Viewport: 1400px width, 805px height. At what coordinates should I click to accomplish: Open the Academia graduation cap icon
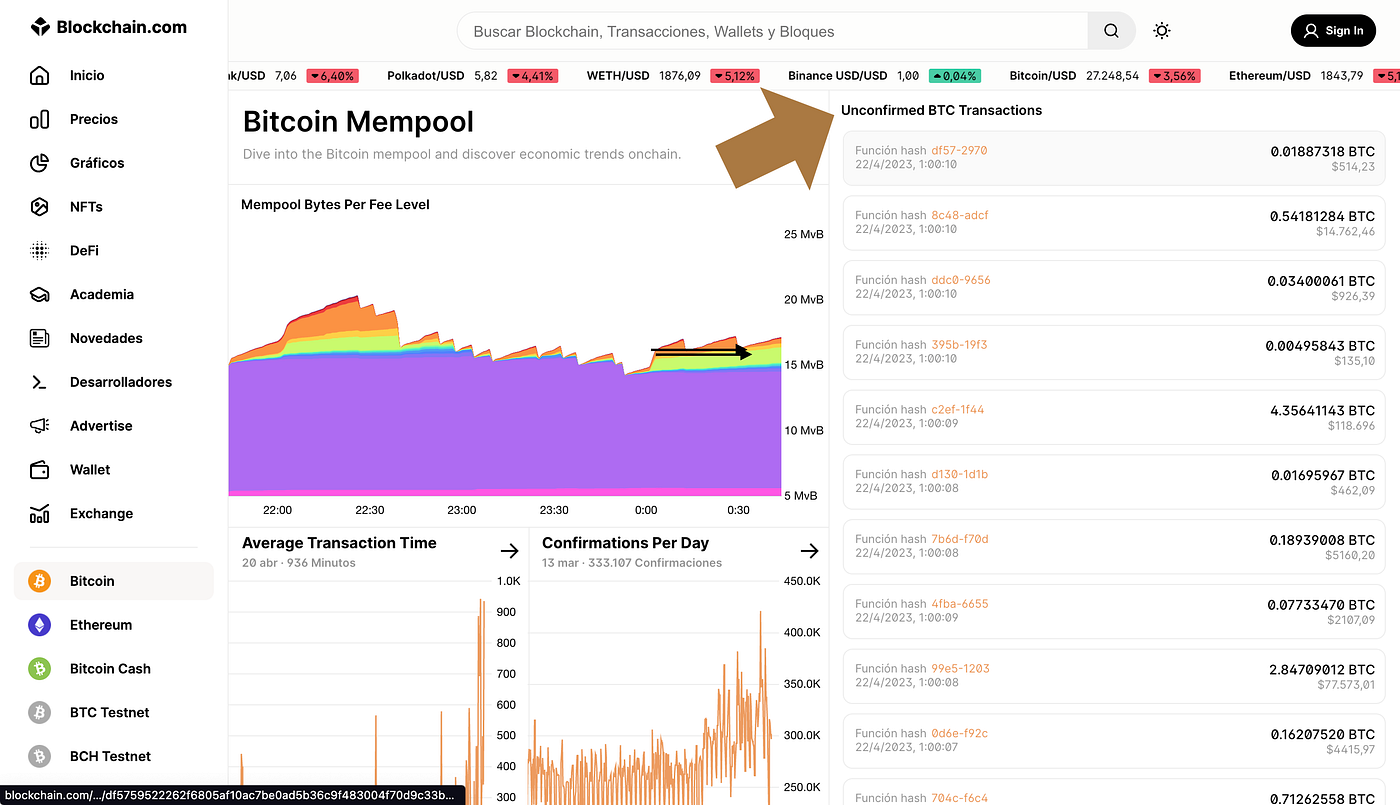point(39,295)
